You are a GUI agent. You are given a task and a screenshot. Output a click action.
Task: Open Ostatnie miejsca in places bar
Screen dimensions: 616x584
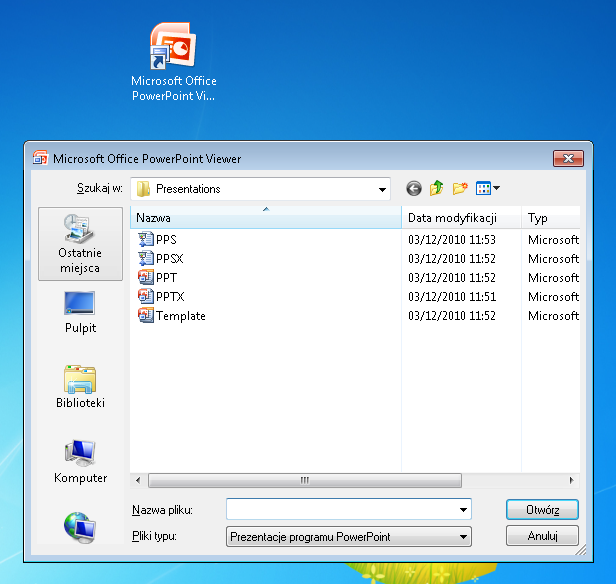pyautogui.click(x=80, y=244)
